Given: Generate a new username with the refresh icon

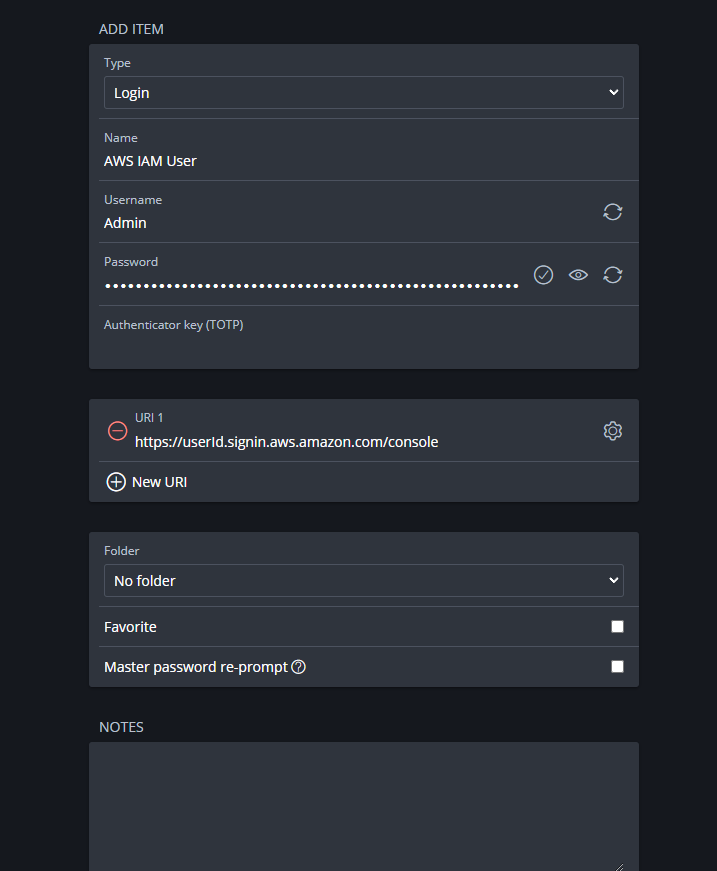Looking at the screenshot, I should [613, 212].
